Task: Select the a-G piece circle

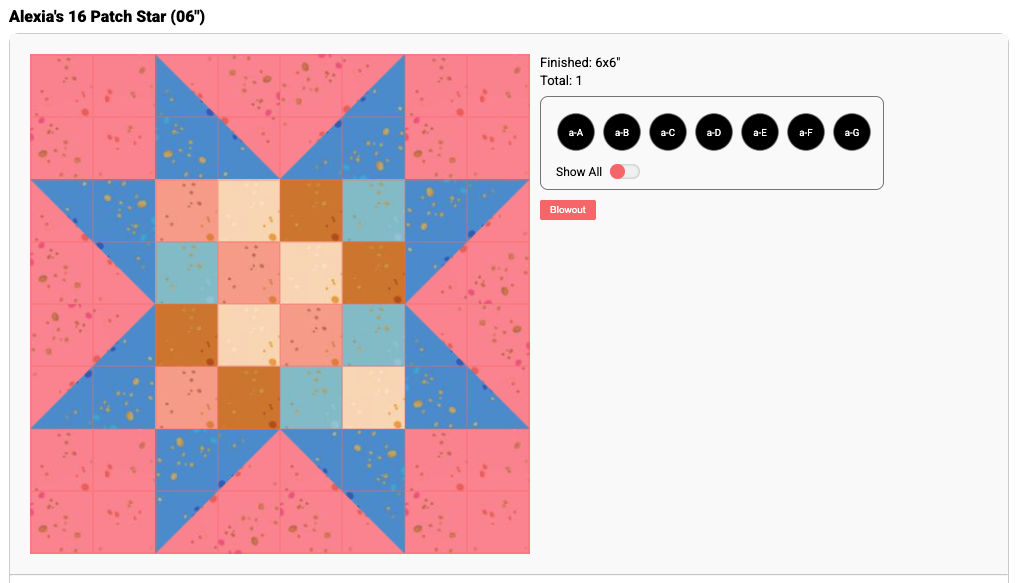Action: click(852, 132)
